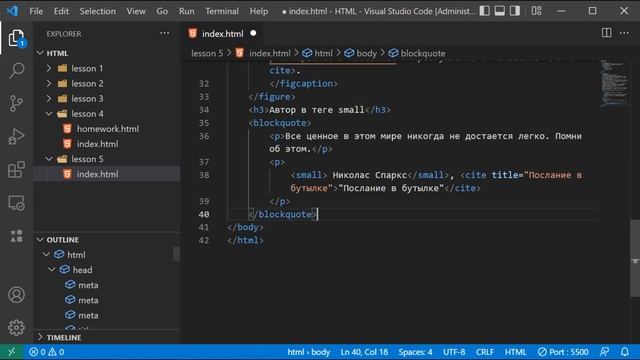This screenshot has height=360, width=640.
Task: Open the Manage gear icon
Action: click(16, 327)
